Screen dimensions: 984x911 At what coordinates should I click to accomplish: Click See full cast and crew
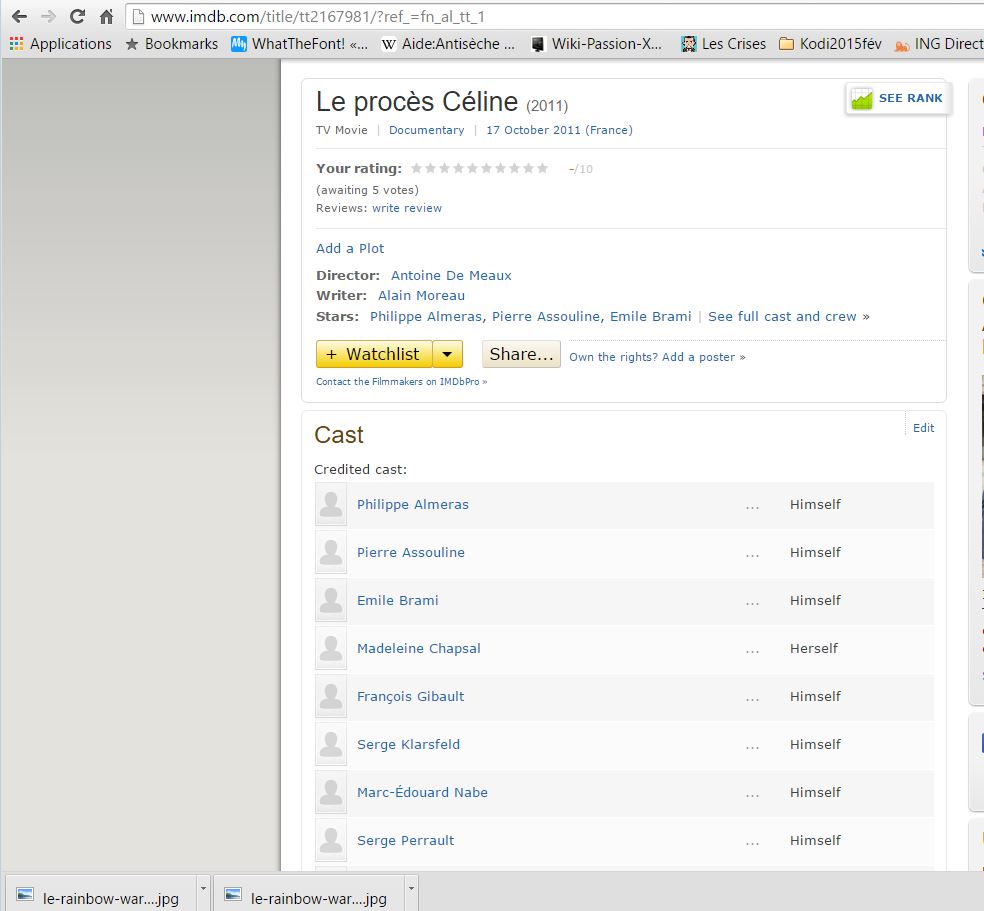(x=783, y=316)
